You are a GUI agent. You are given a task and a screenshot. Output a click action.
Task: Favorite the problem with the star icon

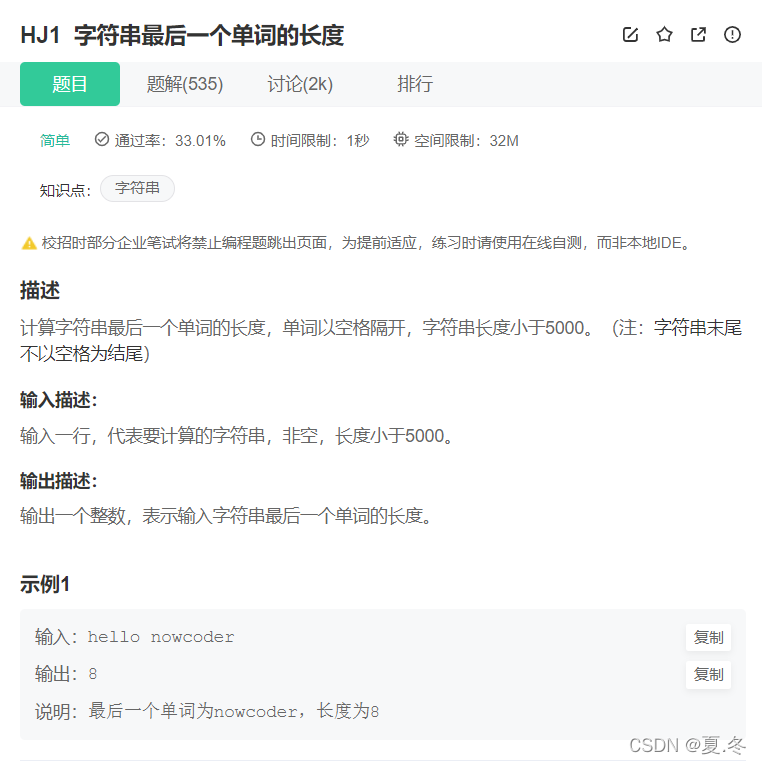[664, 35]
